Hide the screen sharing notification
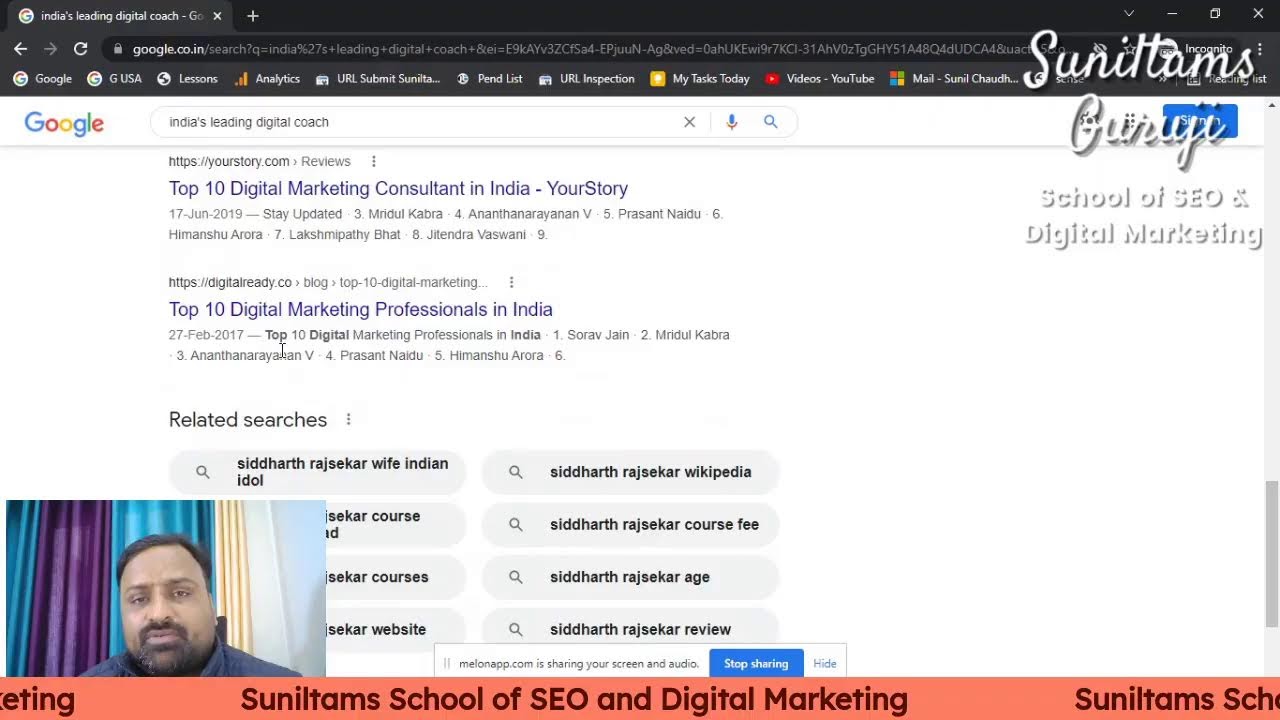 (825, 663)
